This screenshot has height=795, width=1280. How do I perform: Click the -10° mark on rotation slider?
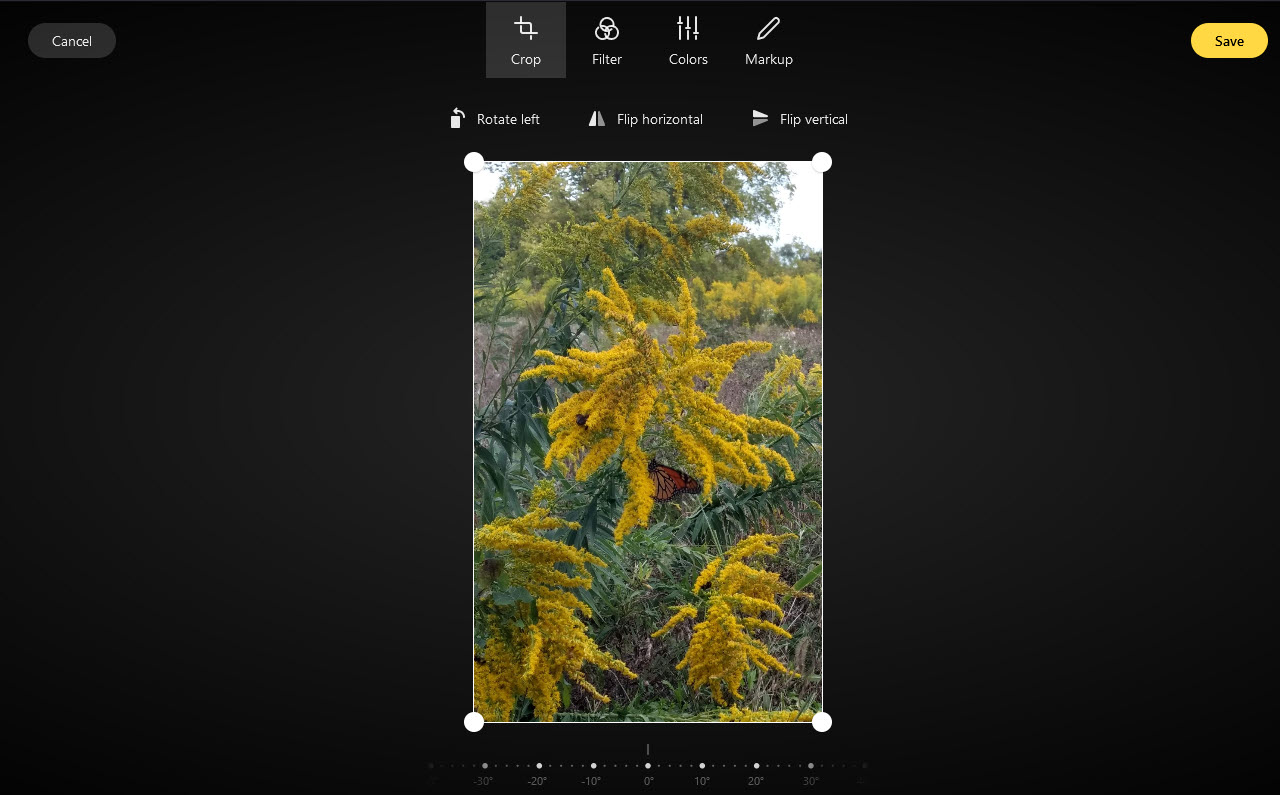pyautogui.click(x=593, y=766)
